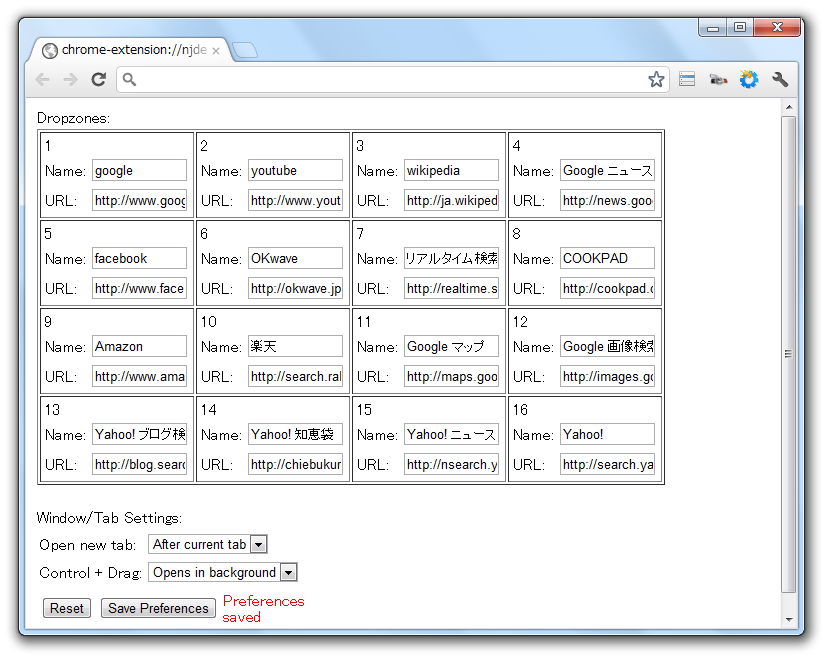Open the blue gear extension icon
This screenshot has height=656, width=826.
click(749, 80)
